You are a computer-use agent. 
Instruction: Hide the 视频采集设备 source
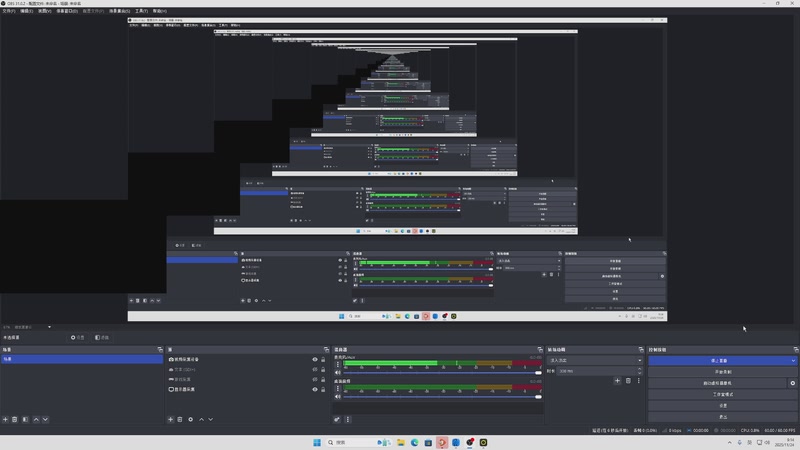coord(315,359)
